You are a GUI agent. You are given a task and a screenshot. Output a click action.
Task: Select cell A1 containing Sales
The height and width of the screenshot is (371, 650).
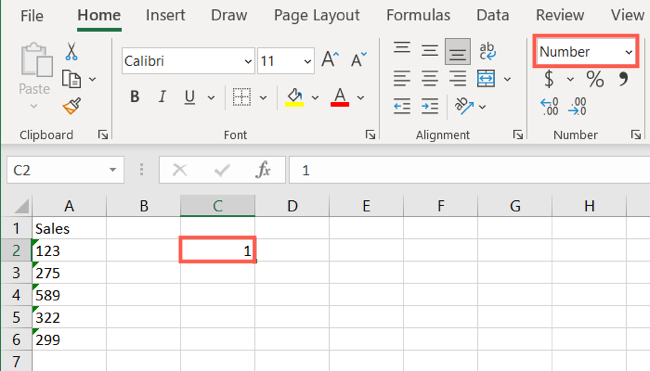pyautogui.click(x=69, y=228)
